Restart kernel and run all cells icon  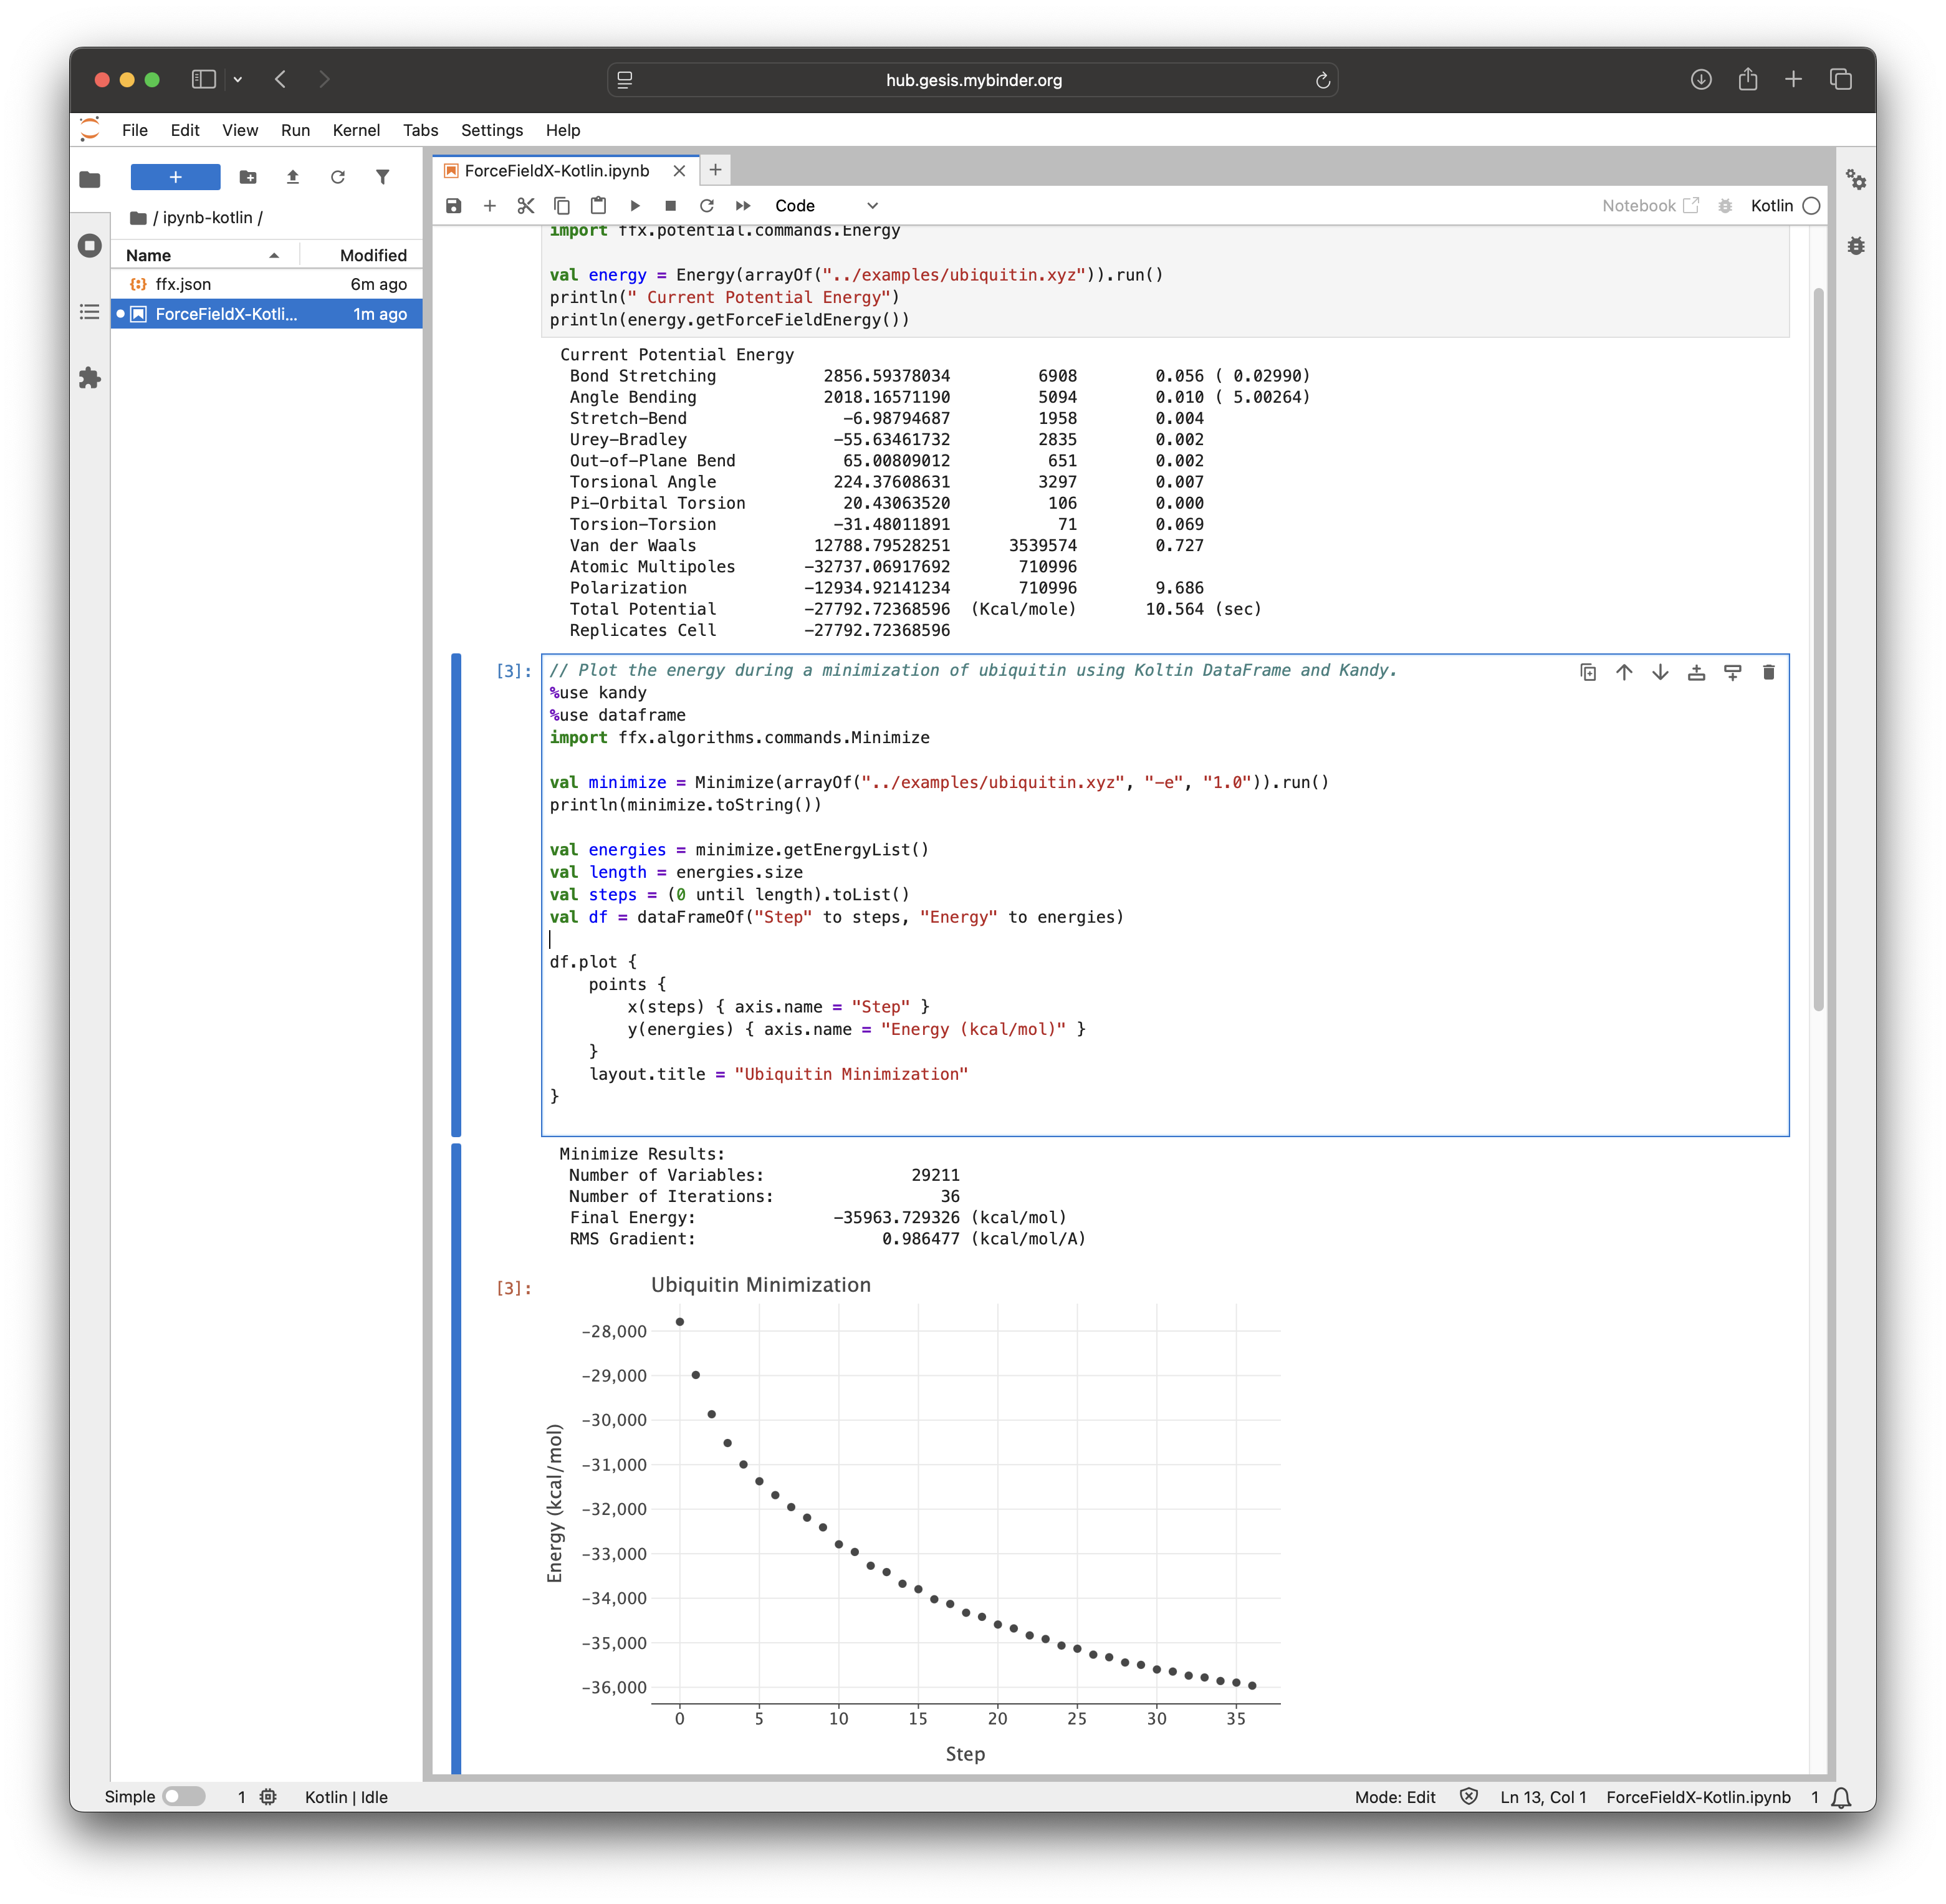743,206
